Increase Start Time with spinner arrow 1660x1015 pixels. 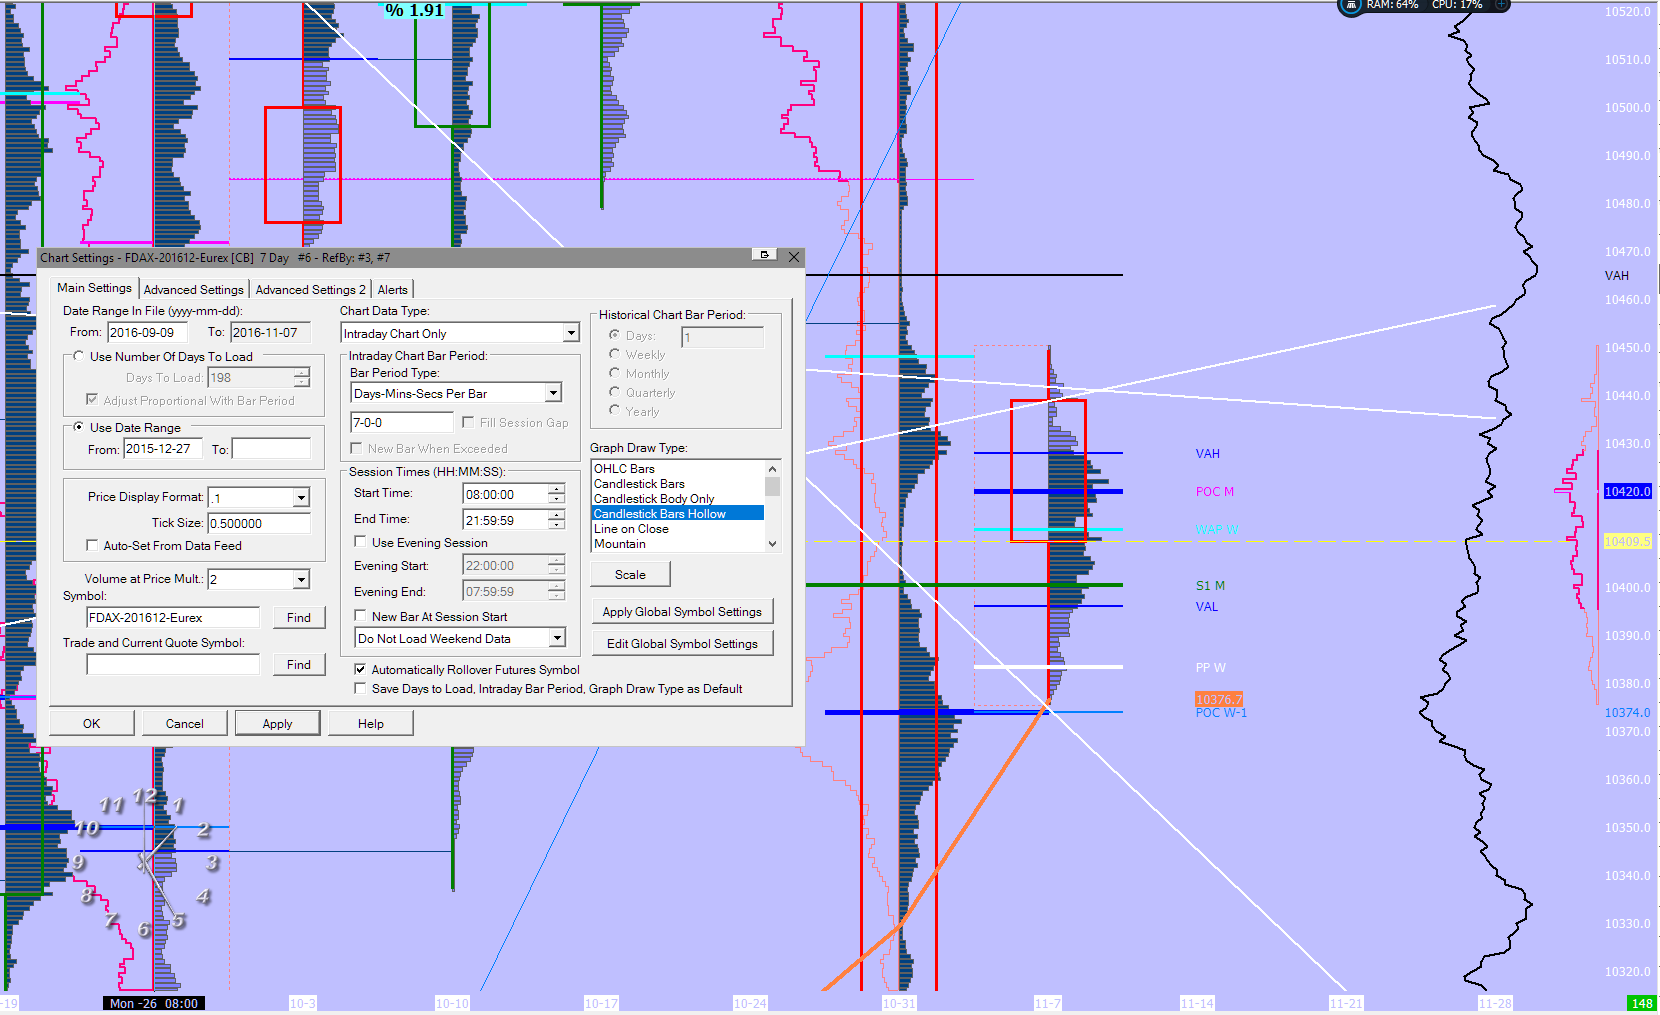coord(557,489)
